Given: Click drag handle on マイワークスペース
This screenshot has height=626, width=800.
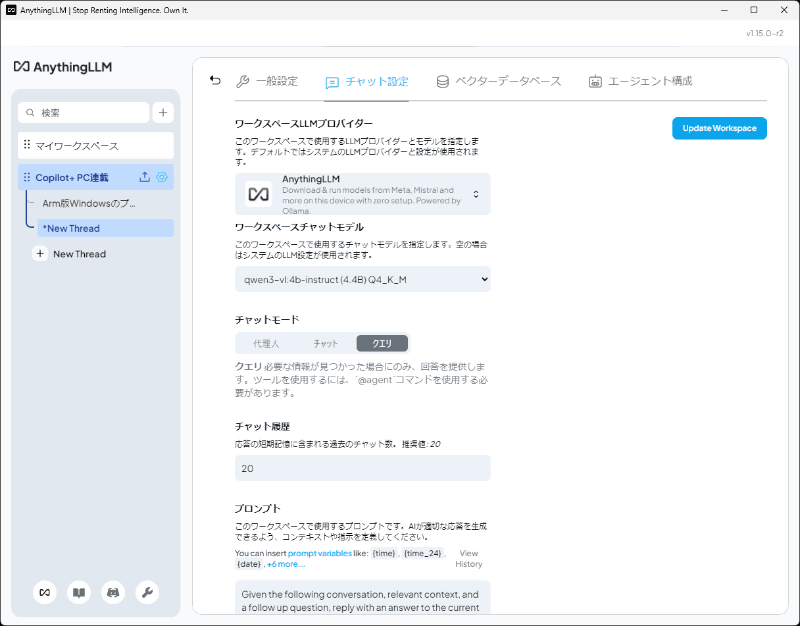Looking at the screenshot, I should pyautogui.click(x=27, y=145).
